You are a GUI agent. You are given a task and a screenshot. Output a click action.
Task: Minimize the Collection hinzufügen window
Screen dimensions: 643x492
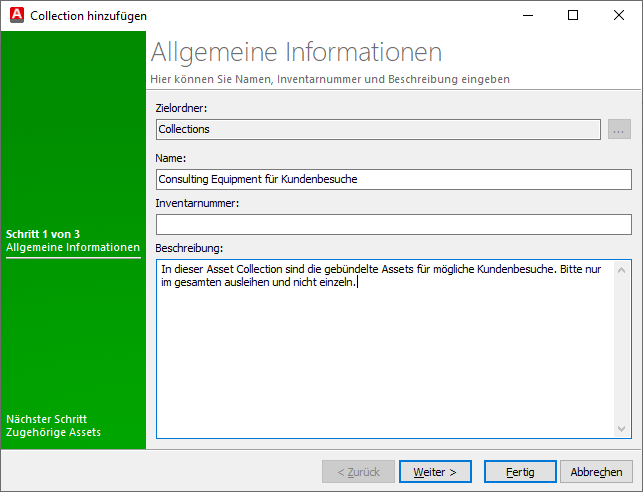[527, 15]
